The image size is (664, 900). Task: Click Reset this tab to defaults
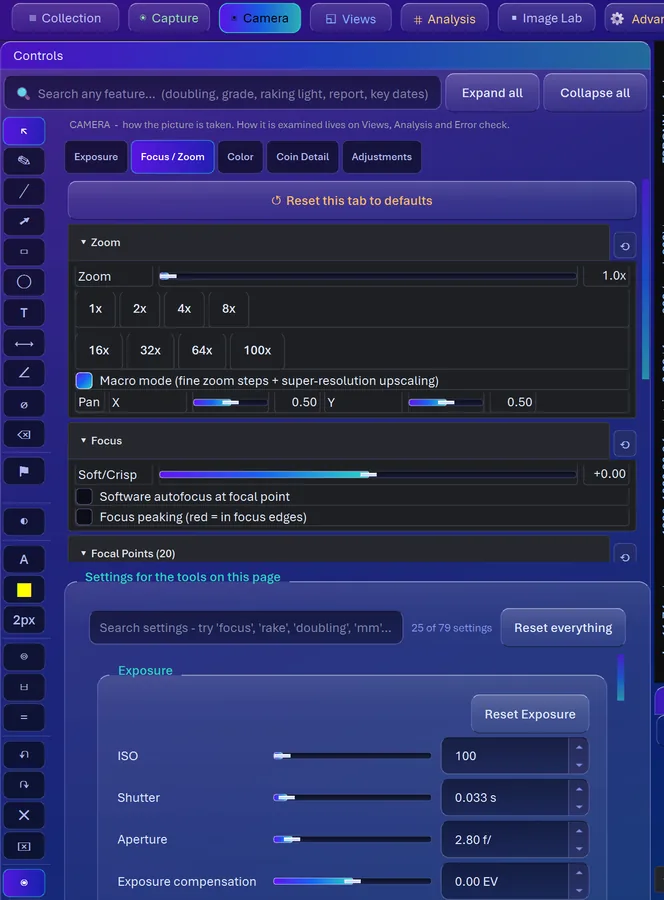(x=352, y=200)
